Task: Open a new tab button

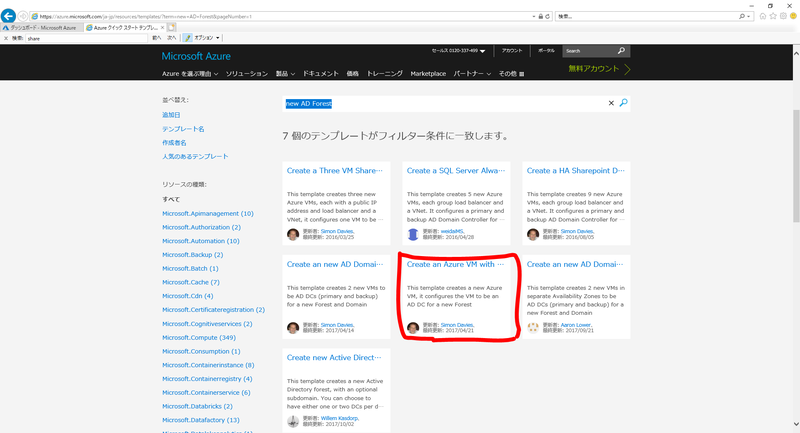Action: [171, 28]
